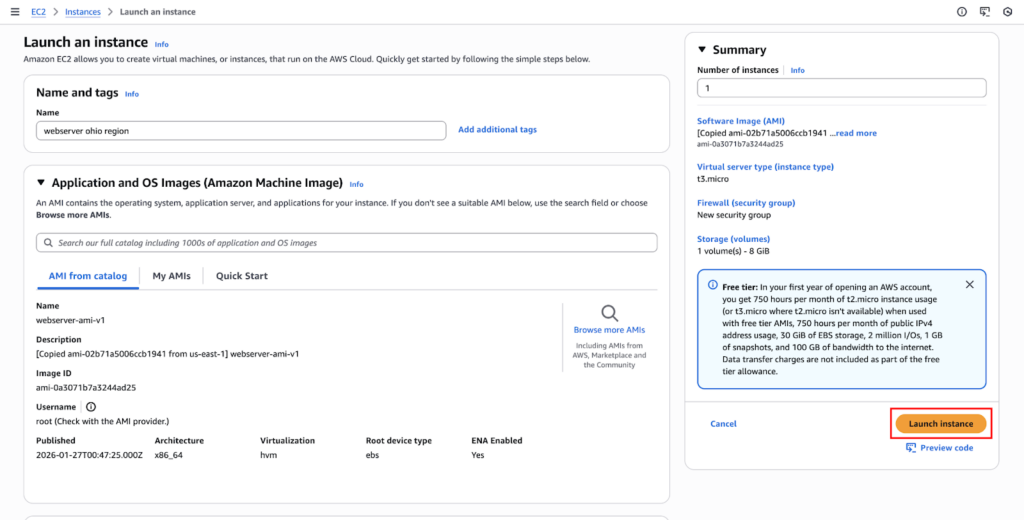The width and height of the screenshot is (1024, 520).
Task: Open the CloudShell icon in top bar
Action: (985, 12)
